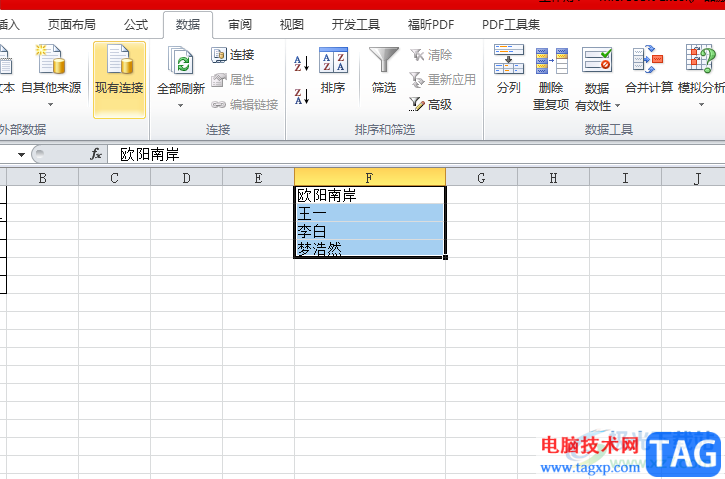Click the From Other Sources (自其他来源) icon
The width and height of the screenshot is (725, 479).
pyautogui.click(x=51, y=60)
